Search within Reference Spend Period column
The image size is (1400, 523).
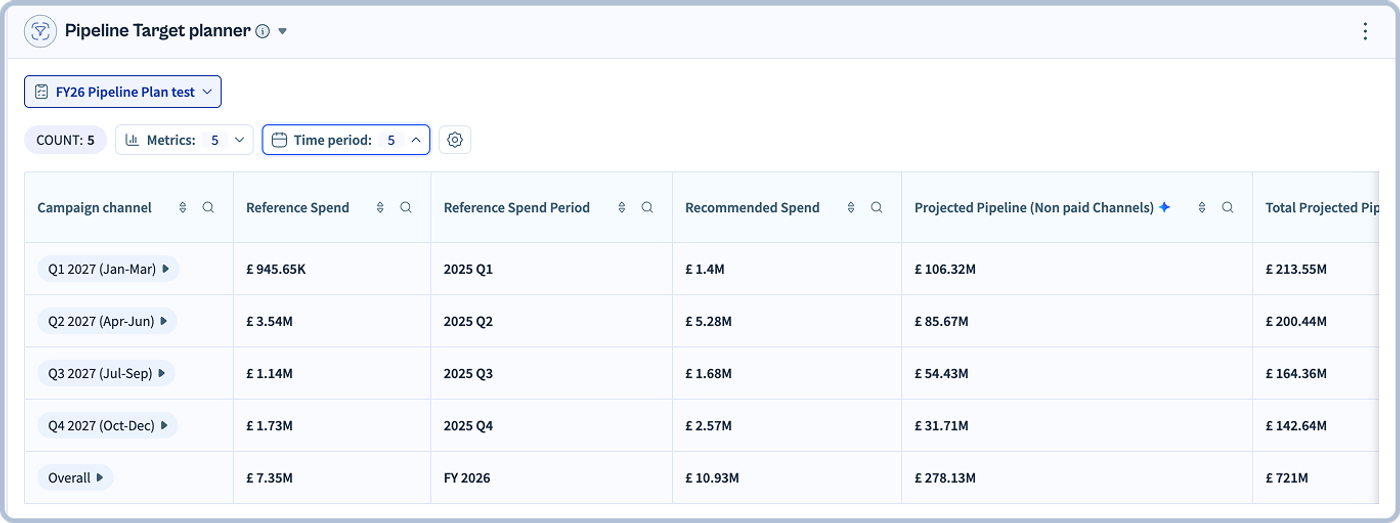pos(647,208)
